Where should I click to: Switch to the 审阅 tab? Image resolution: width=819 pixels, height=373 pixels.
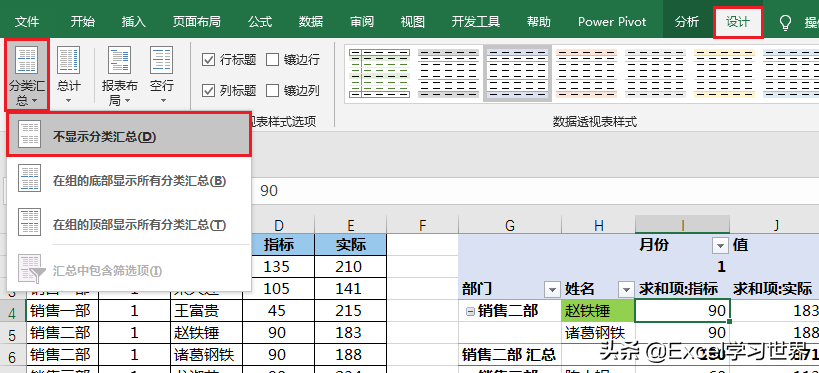coord(362,21)
